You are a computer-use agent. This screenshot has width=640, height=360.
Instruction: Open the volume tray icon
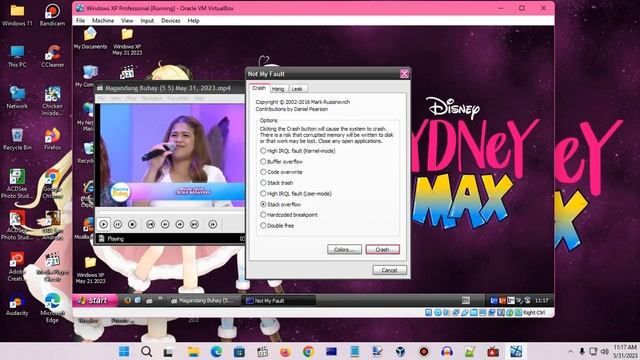pyautogui.click(x=605, y=351)
